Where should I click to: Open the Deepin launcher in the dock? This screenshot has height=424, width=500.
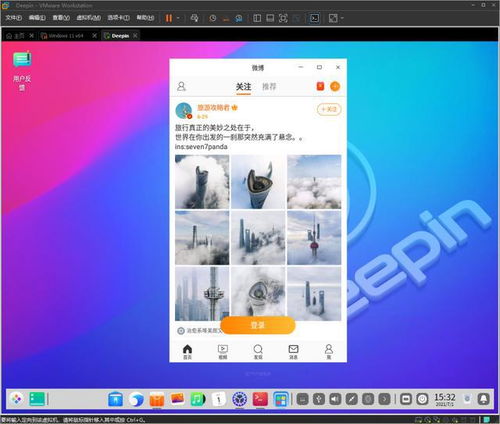[16, 399]
